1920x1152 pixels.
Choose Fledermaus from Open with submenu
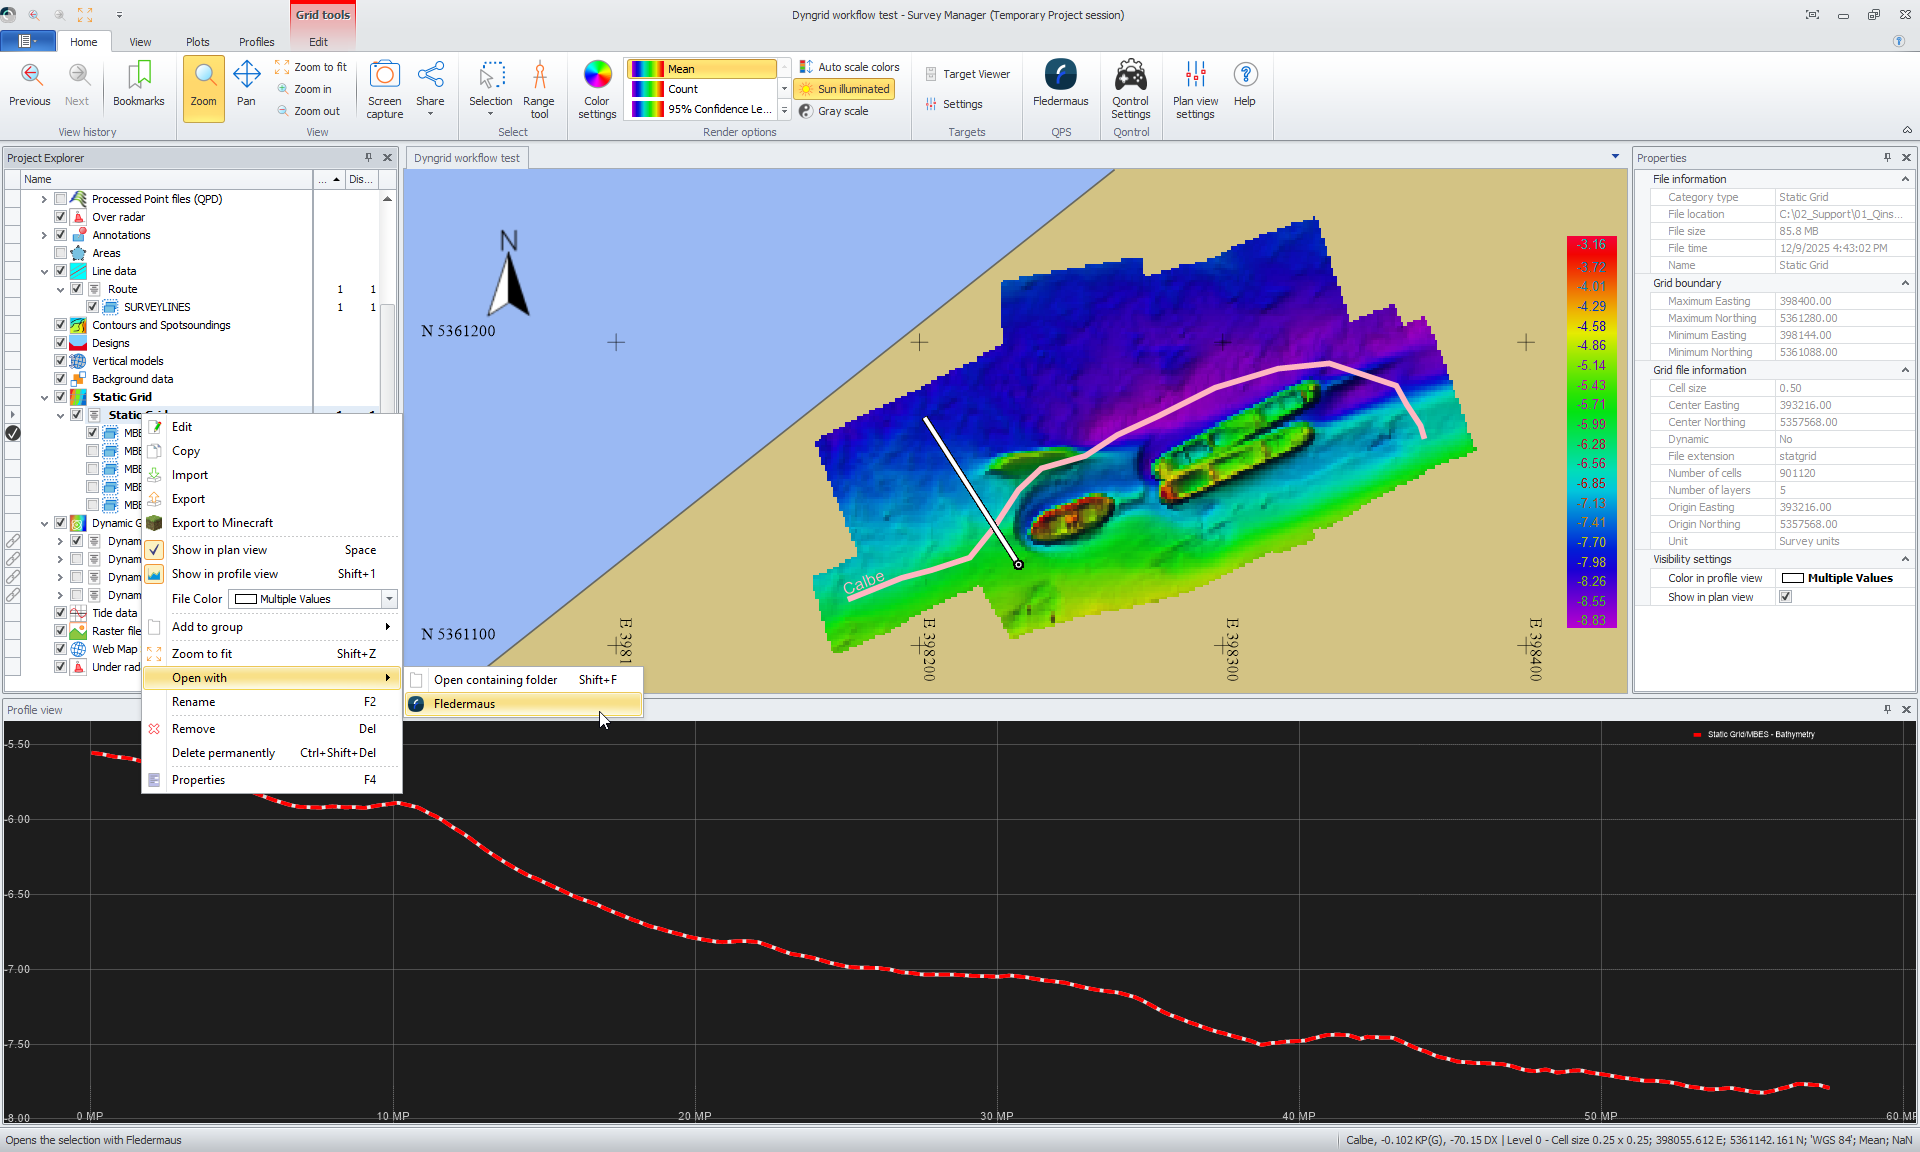(464, 704)
